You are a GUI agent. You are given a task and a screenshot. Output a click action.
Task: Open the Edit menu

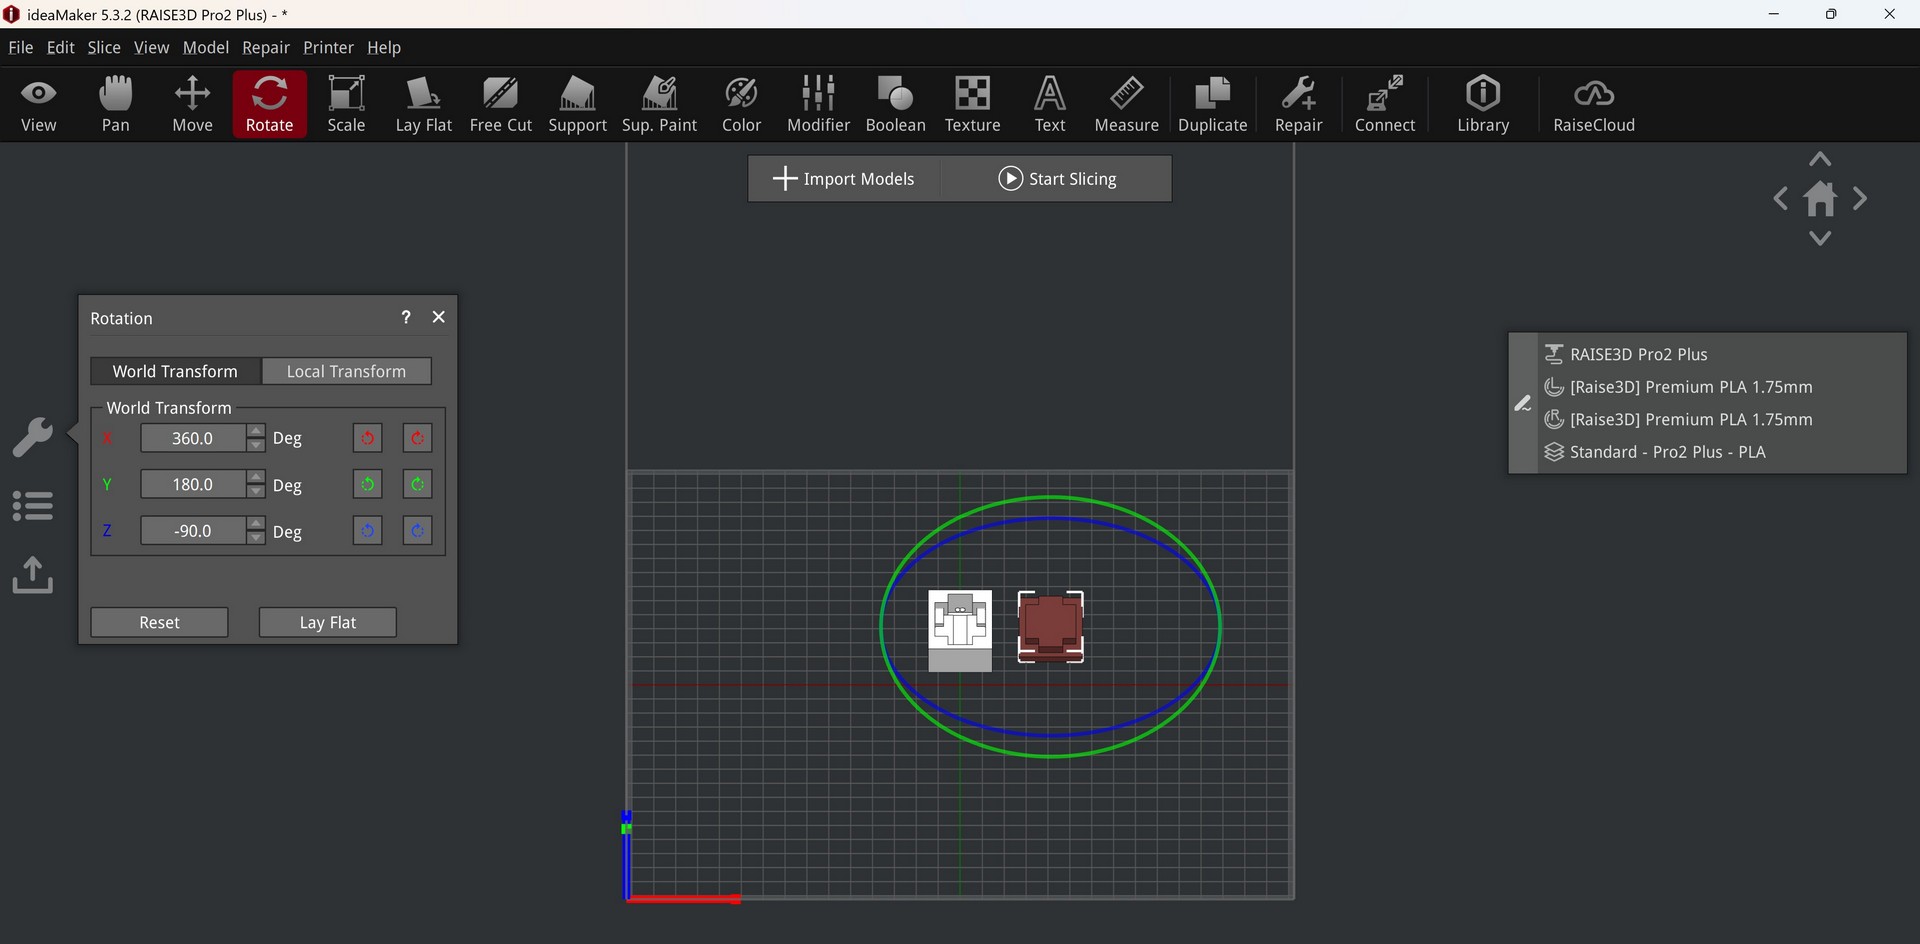pyautogui.click(x=61, y=47)
